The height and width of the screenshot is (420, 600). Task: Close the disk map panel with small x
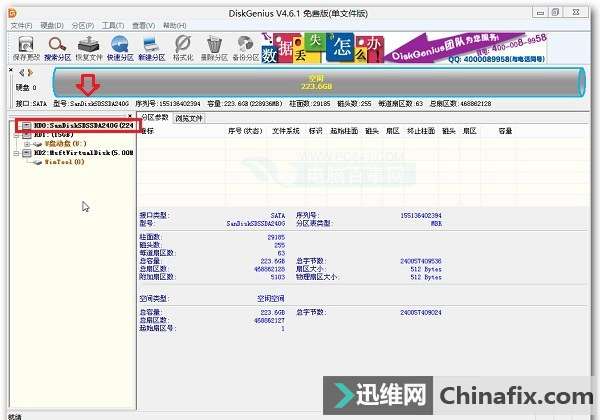pyautogui.click(x=11, y=70)
